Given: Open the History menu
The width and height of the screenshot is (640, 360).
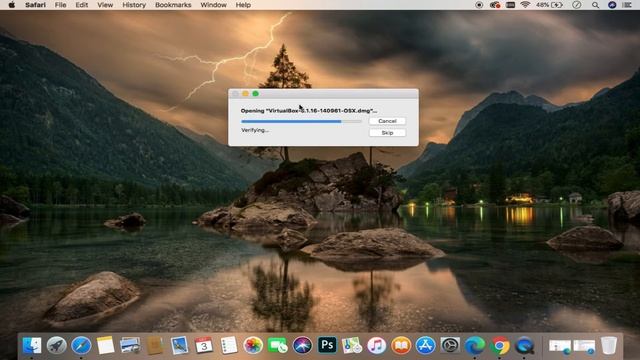Looking at the screenshot, I should click(134, 5).
